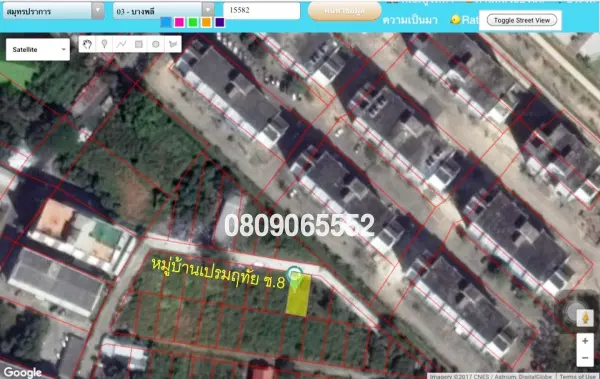Image resolution: width=600 pixels, height=379 pixels.
Task: Click the search data orange button
Action: point(344,11)
